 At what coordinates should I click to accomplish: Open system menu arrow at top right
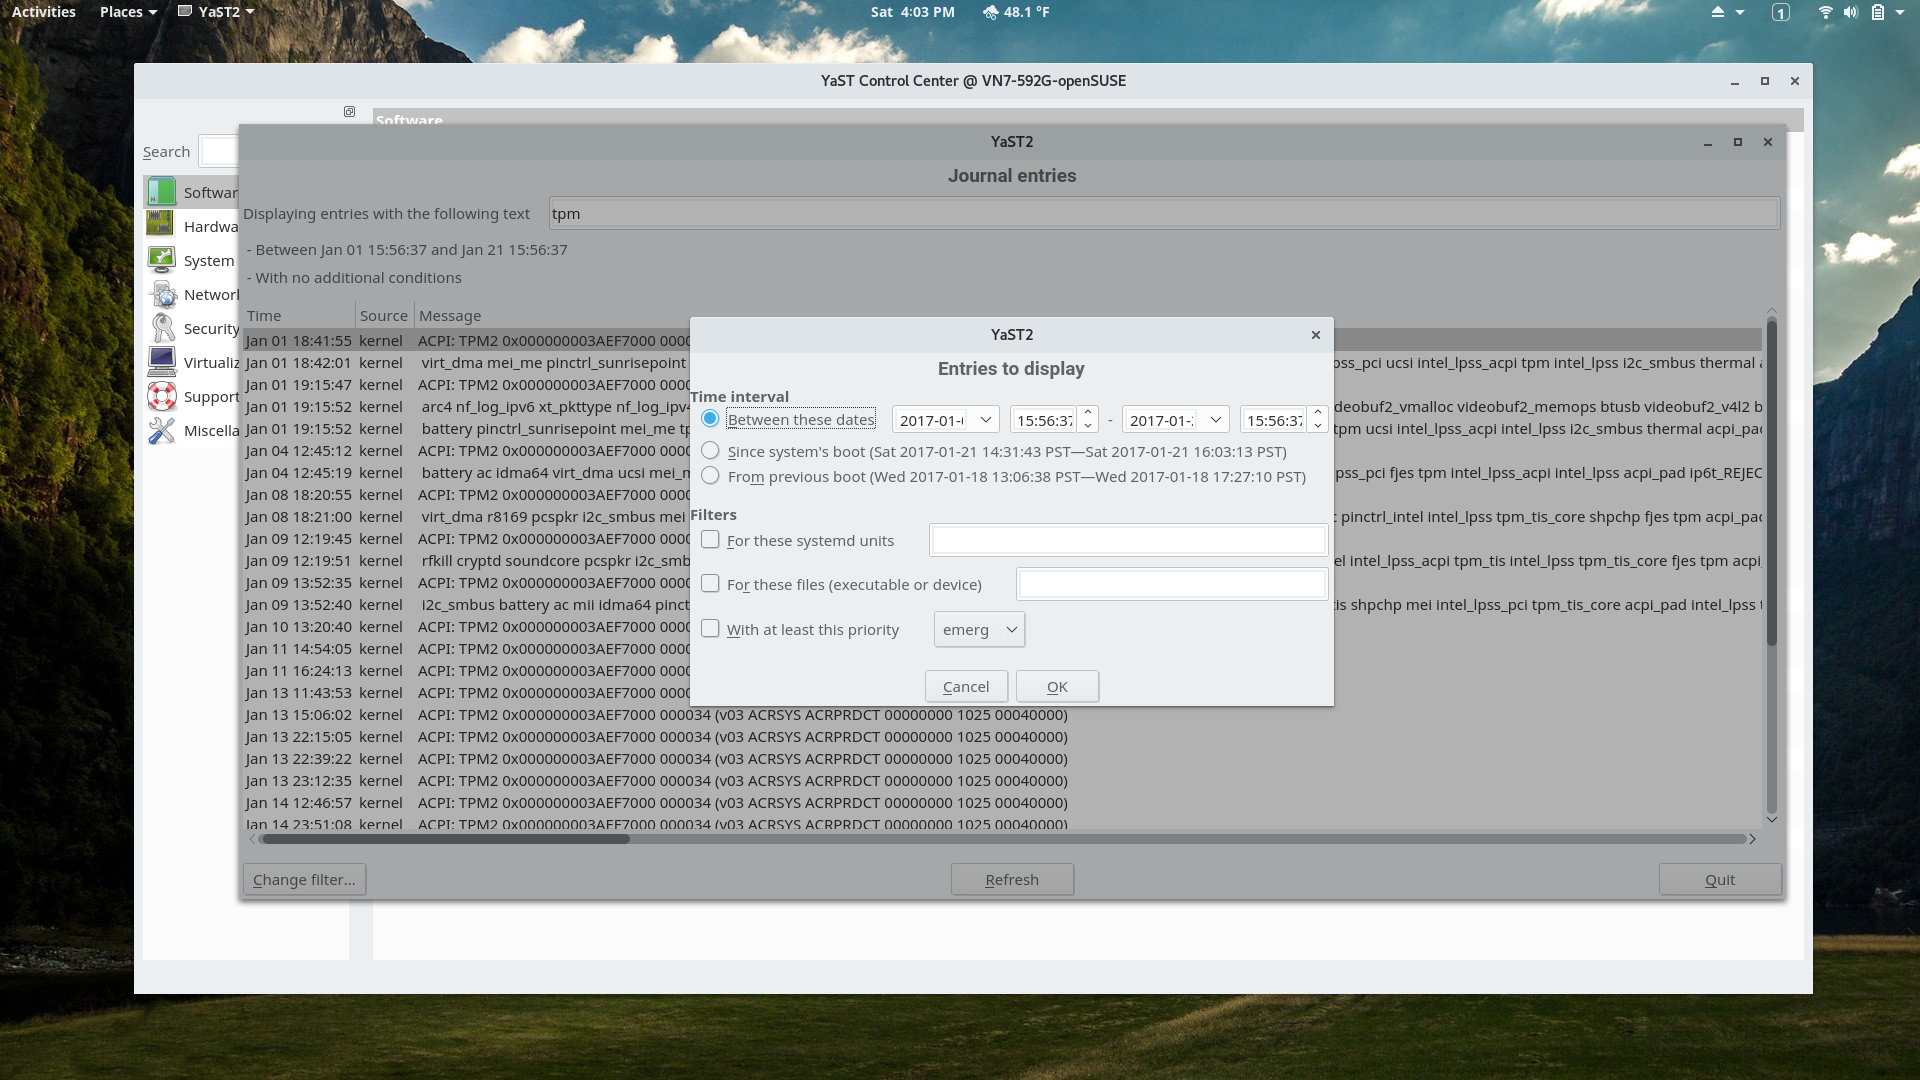pyautogui.click(x=1900, y=12)
